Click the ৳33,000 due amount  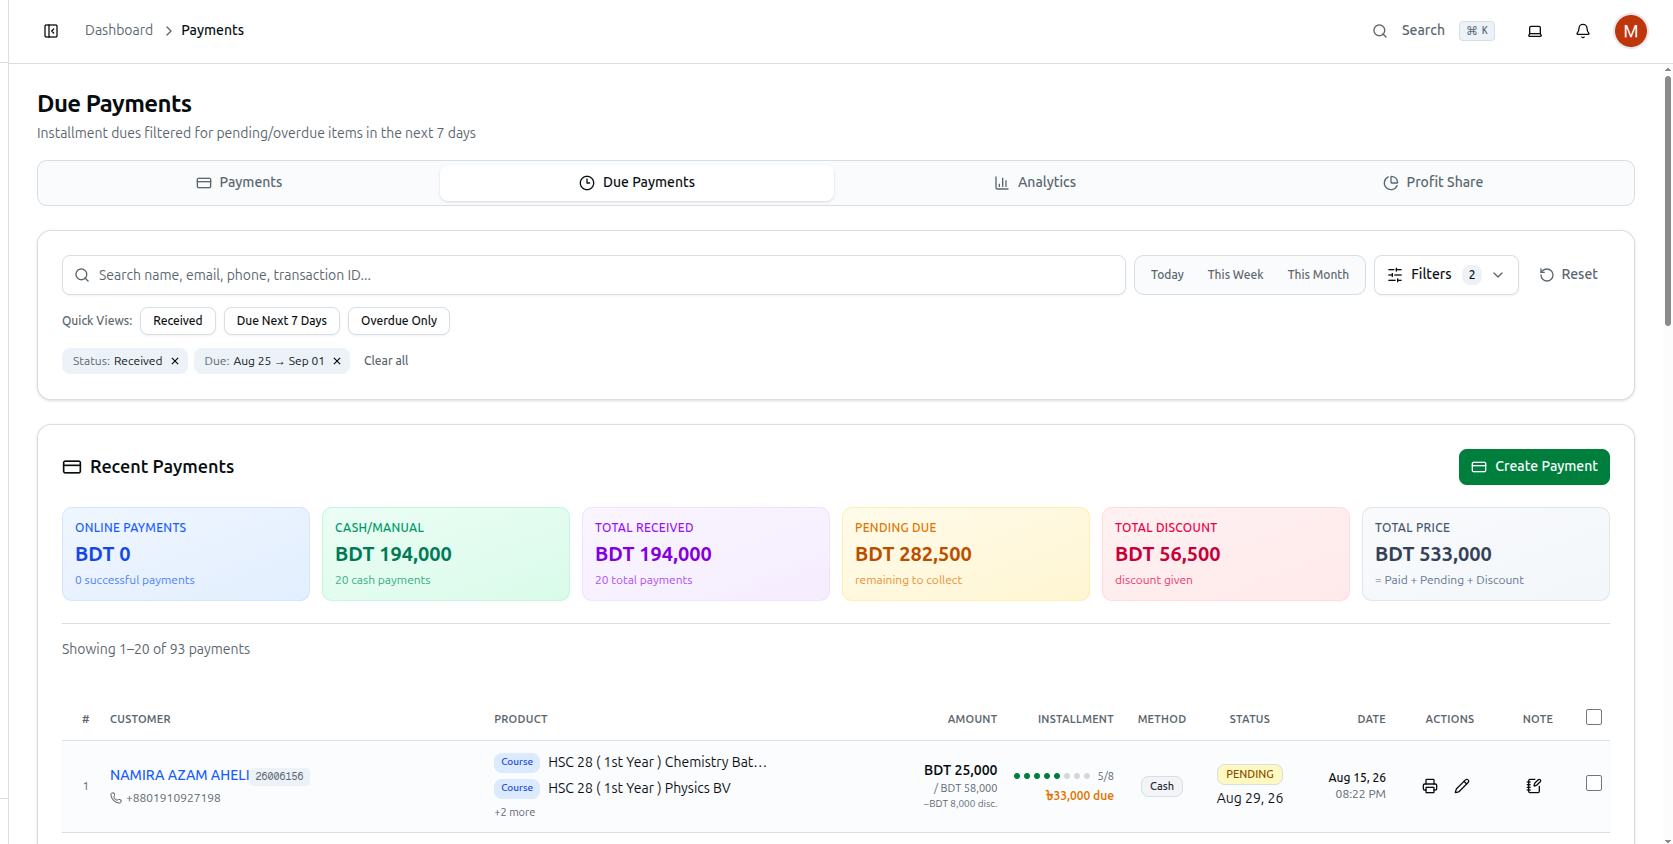[x=1079, y=796]
